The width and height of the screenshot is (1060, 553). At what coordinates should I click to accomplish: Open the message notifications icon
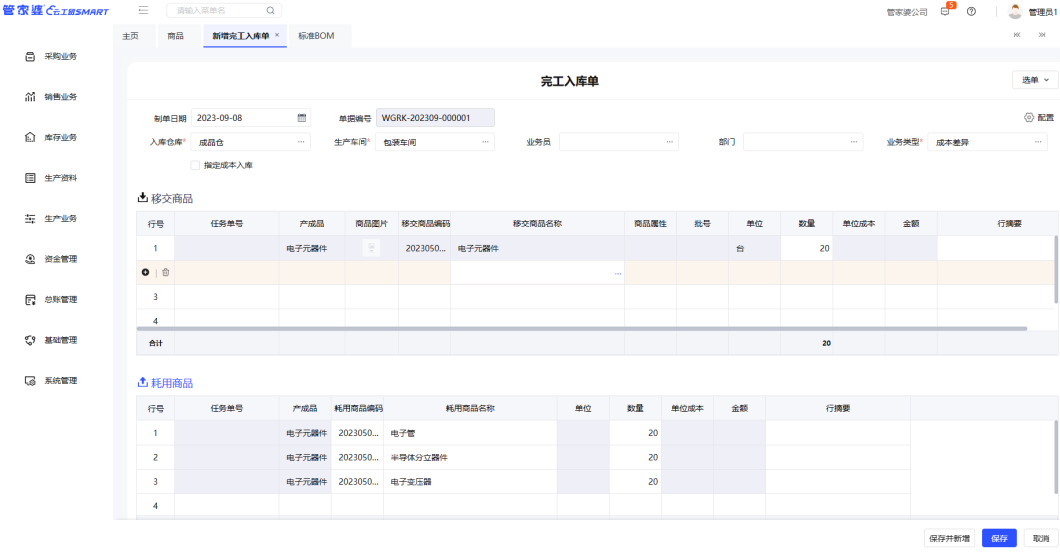click(946, 11)
